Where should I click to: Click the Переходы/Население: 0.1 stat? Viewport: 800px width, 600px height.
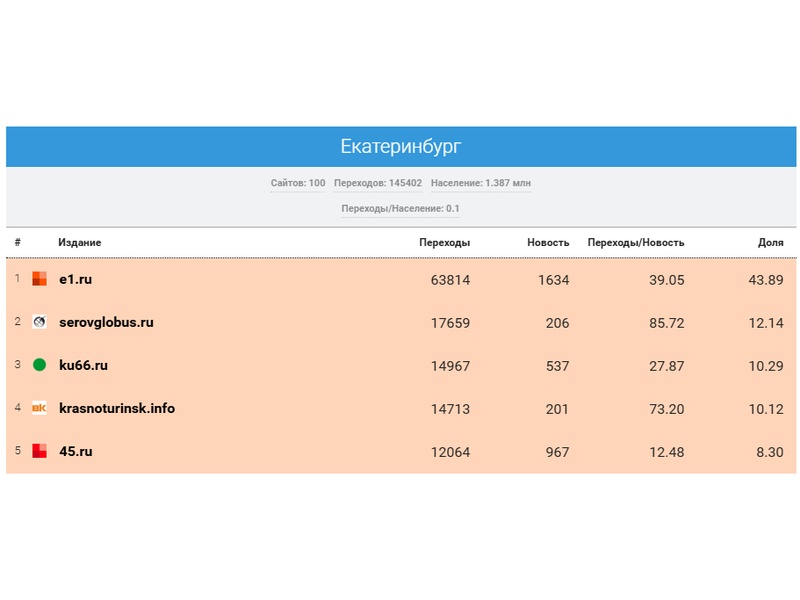(400, 209)
